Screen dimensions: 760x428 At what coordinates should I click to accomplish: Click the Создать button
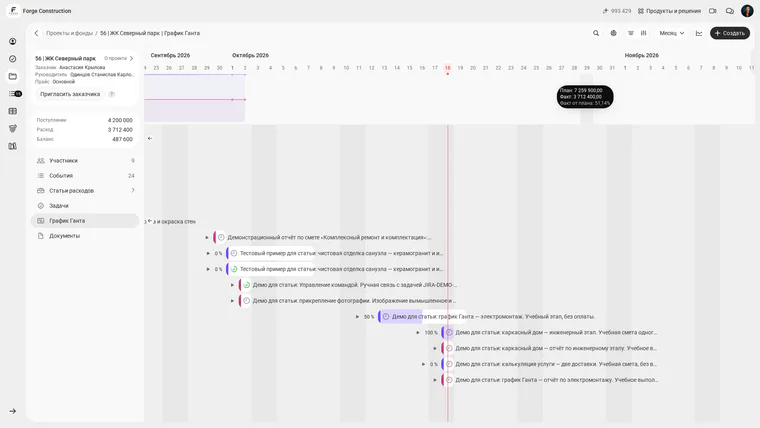pyautogui.click(x=729, y=33)
